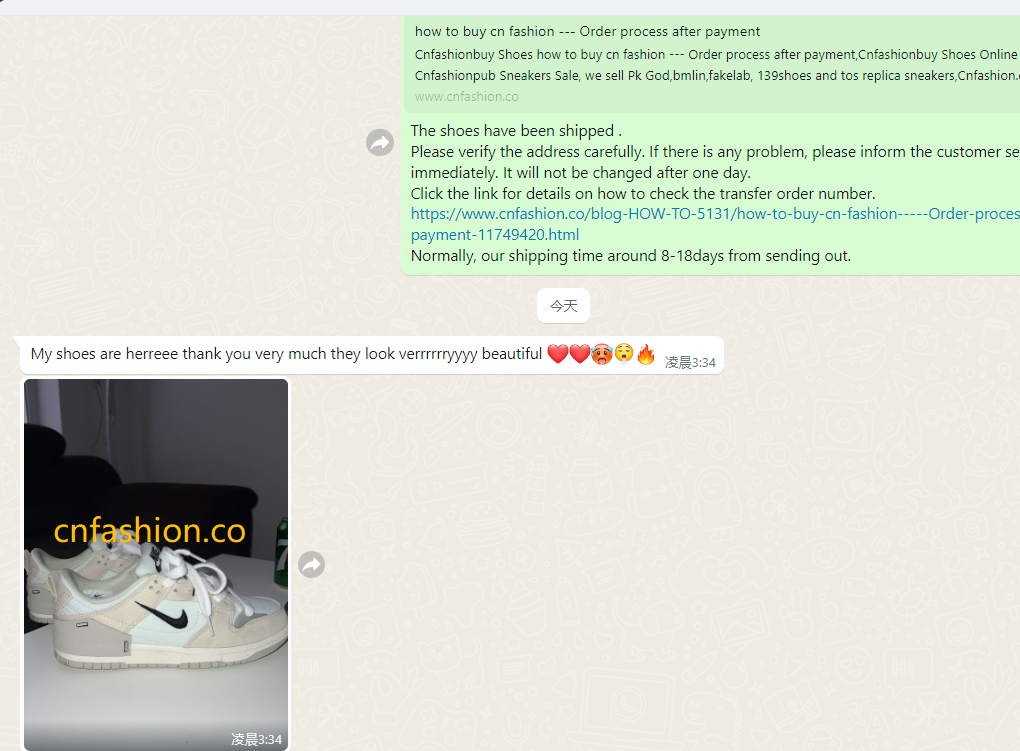Forward the sneaker photo message
The height and width of the screenshot is (751, 1020).
click(x=312, y=564)
